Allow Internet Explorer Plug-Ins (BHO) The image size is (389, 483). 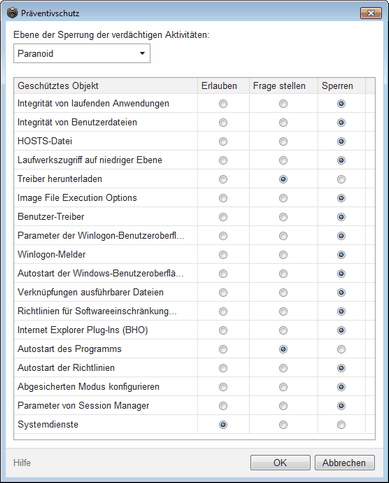223,330
